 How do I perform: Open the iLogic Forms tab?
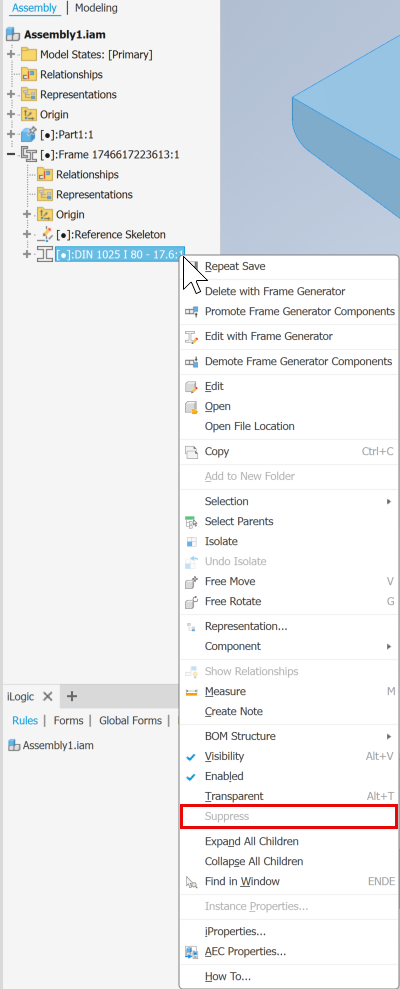(68, 720)
